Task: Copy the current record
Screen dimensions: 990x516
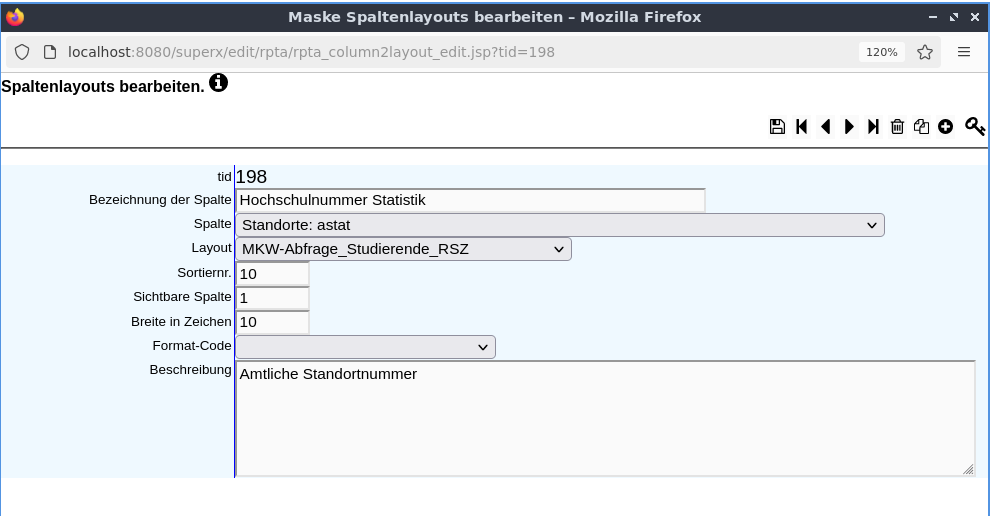Action: click(x=921, y=127)
